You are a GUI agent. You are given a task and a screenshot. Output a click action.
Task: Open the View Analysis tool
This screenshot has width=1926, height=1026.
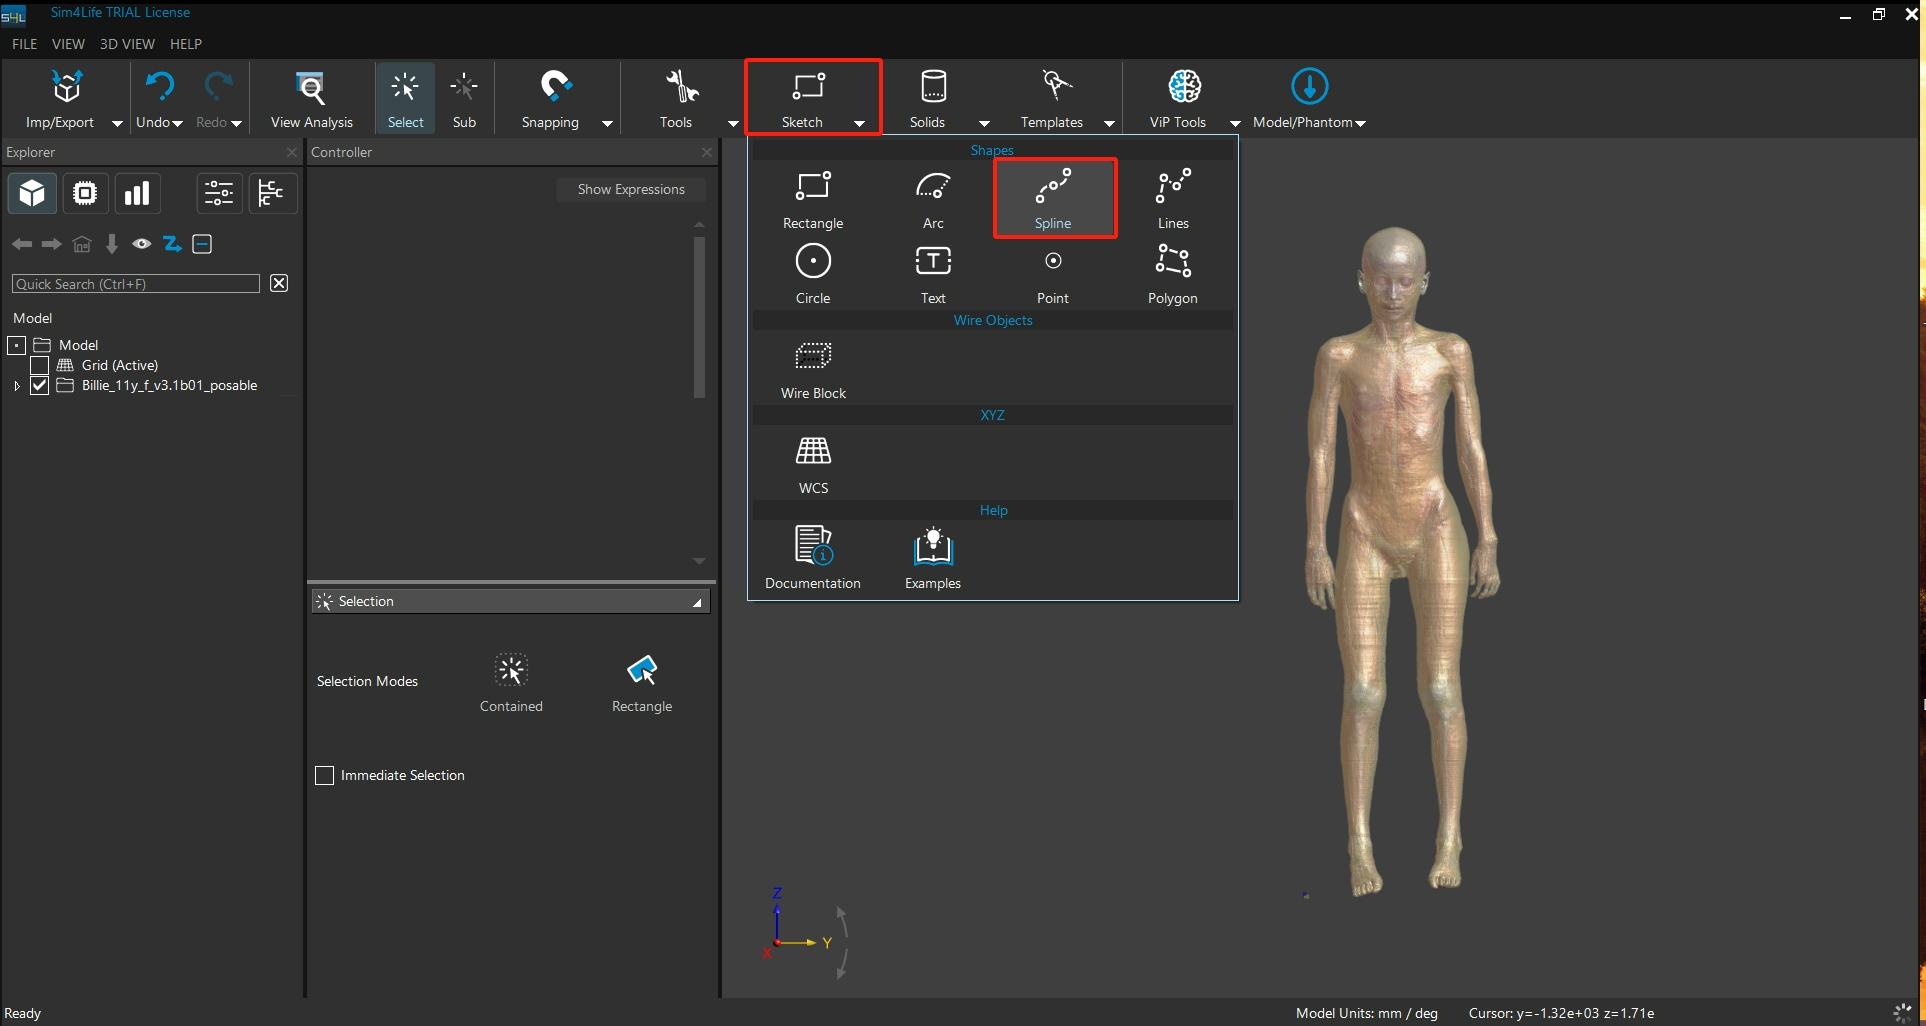tap(311, 99)
